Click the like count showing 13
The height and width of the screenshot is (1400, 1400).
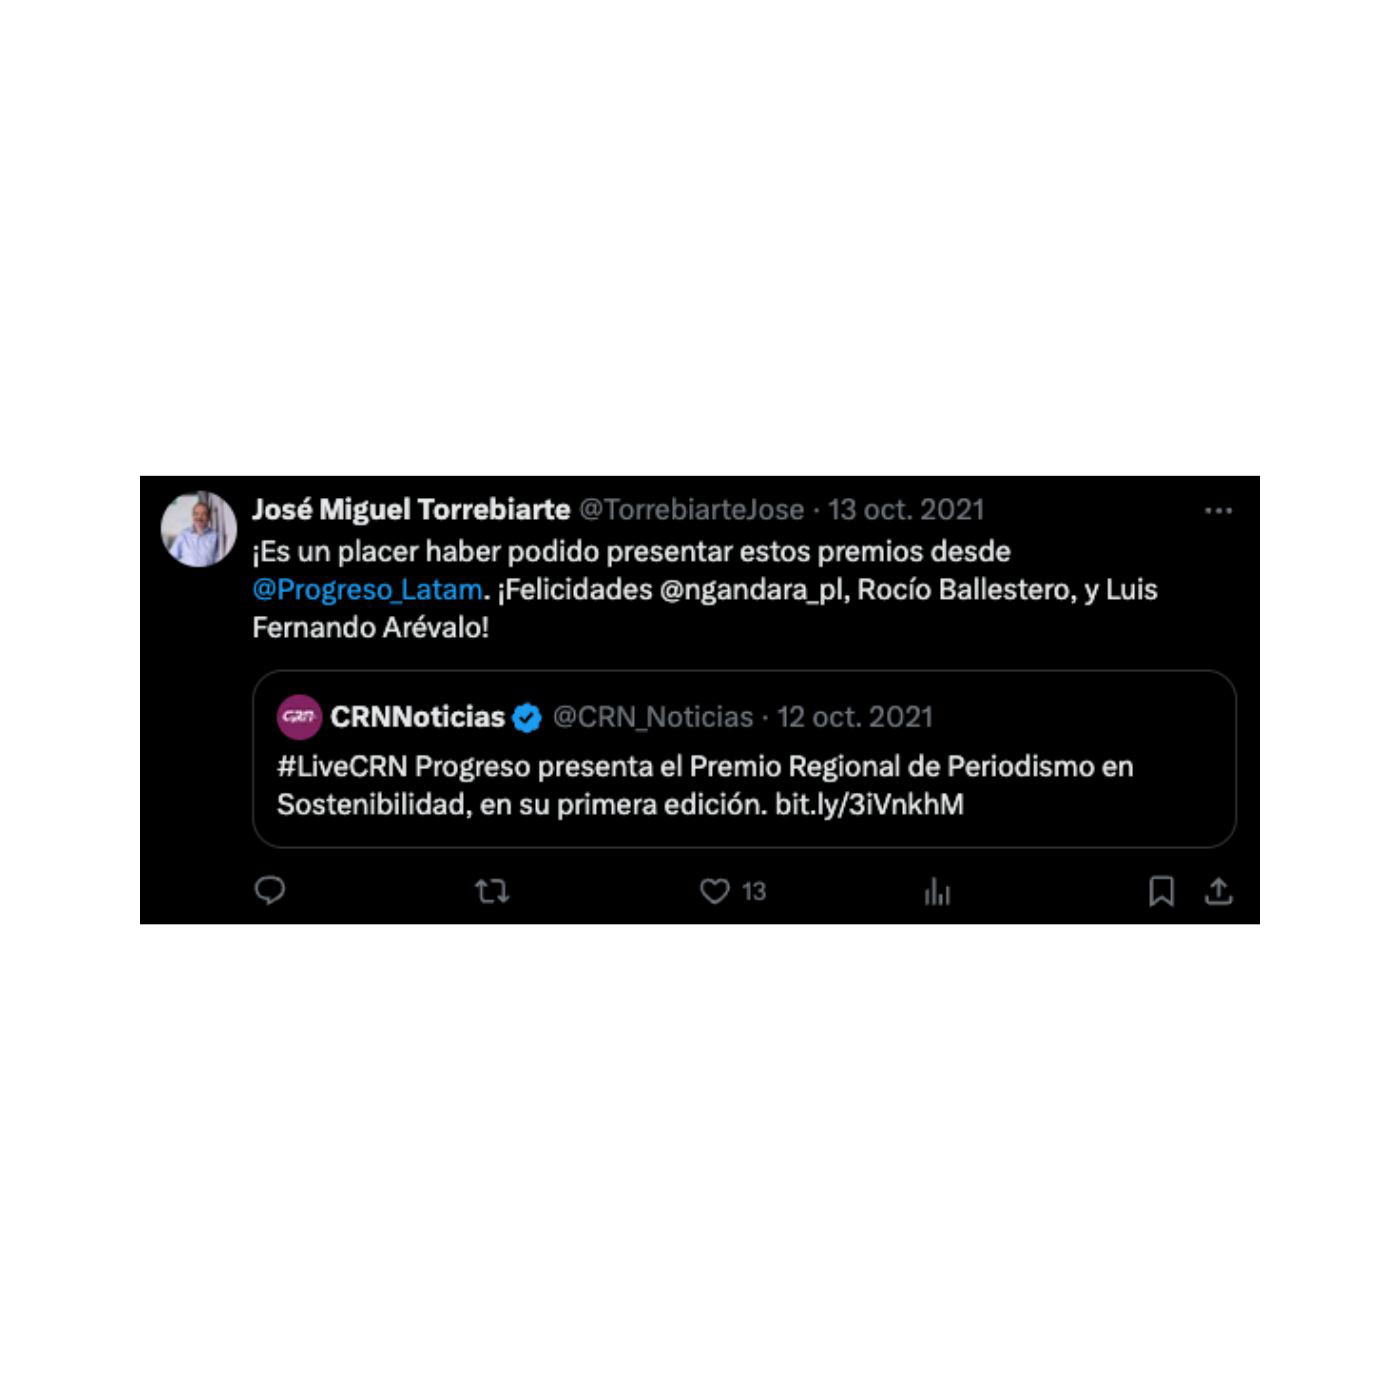coord(754,891)
